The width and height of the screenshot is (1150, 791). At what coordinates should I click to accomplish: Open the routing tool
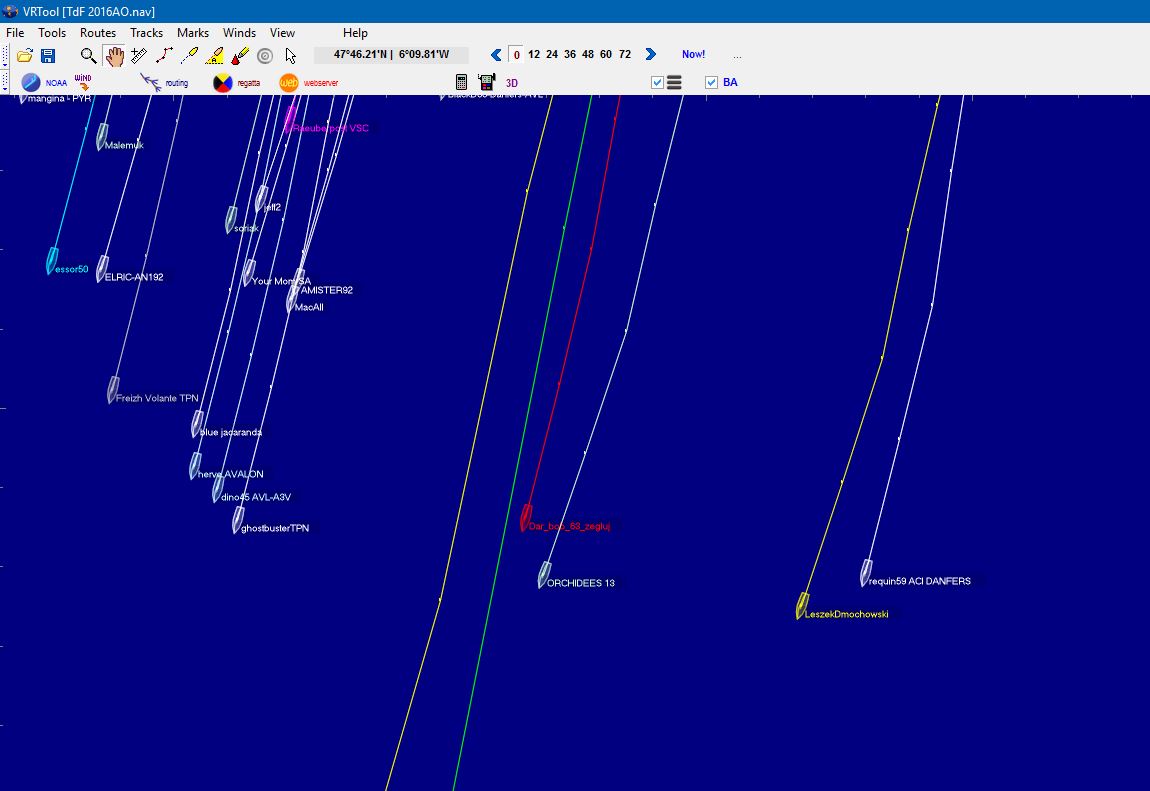164,83
